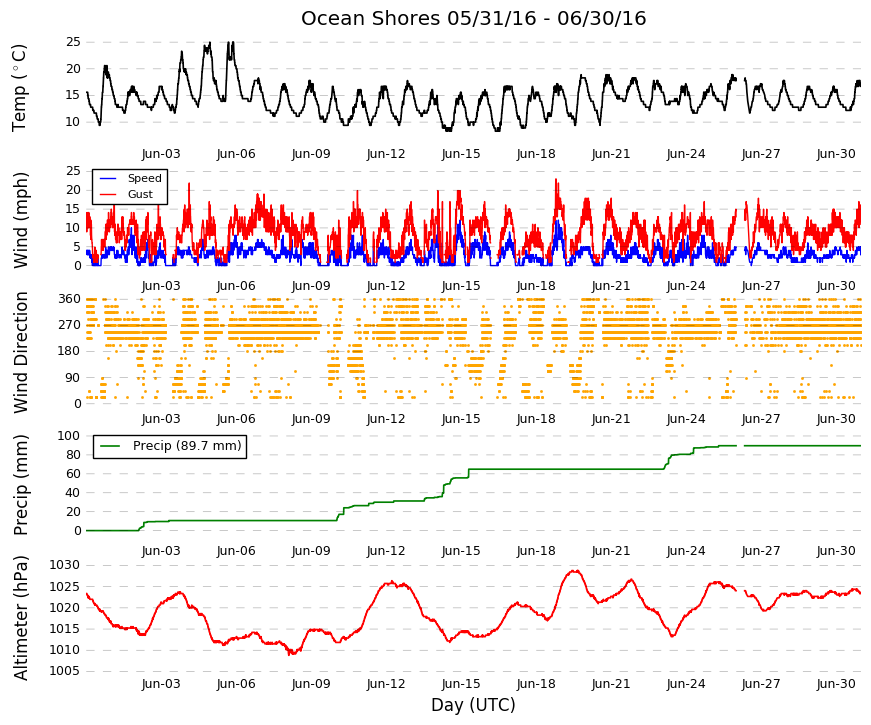Click the Altimeter (hPa) axis label
Screen dimensions: 871x725
[20, 617]
